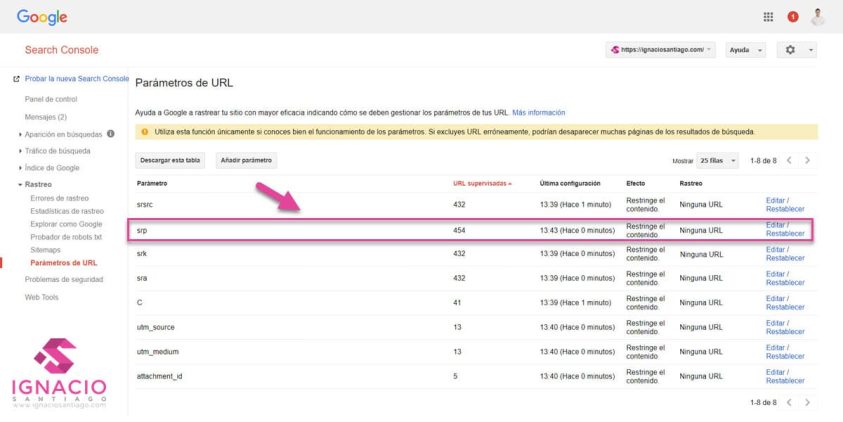Click Editar for utm_medium row
Viewport: 843px width, 422px height.
point(775,348)
